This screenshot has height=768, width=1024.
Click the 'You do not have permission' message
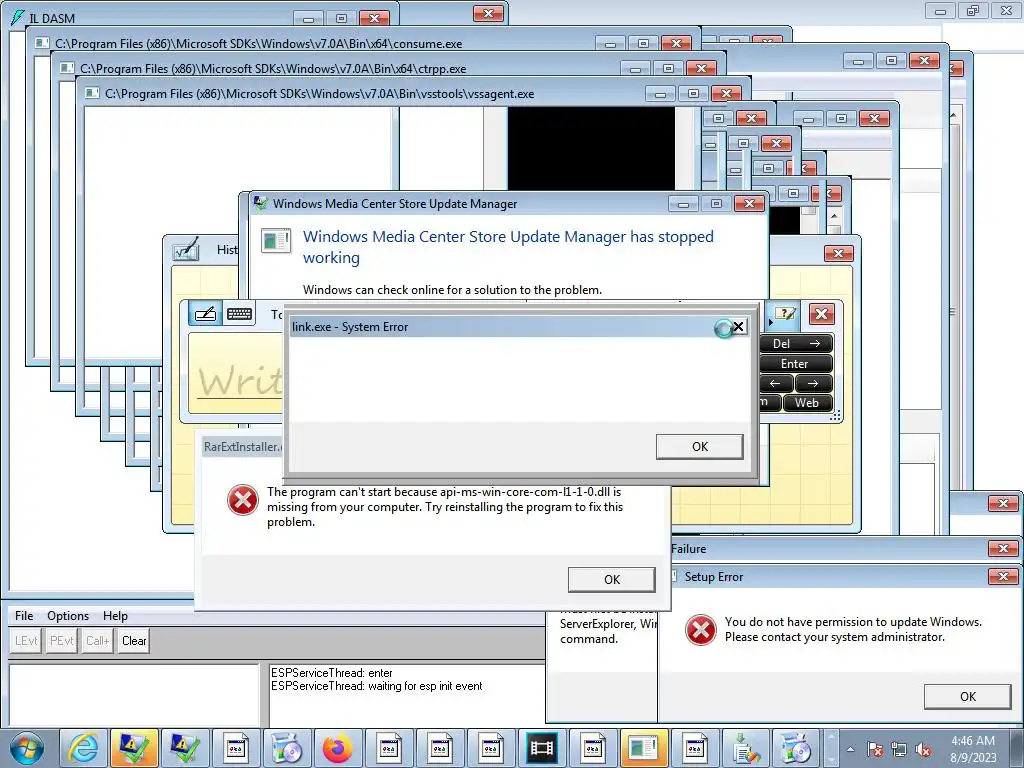pyautogui.click(x=853, y=629)
